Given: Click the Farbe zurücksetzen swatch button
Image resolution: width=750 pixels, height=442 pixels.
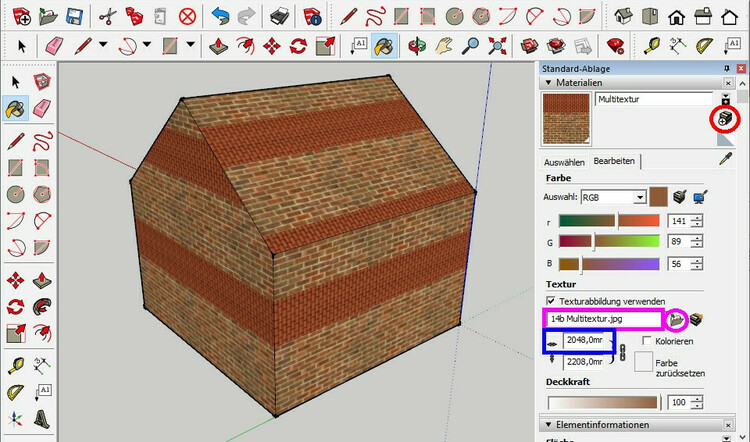Looking at the screenshot, I should (643, 361).
